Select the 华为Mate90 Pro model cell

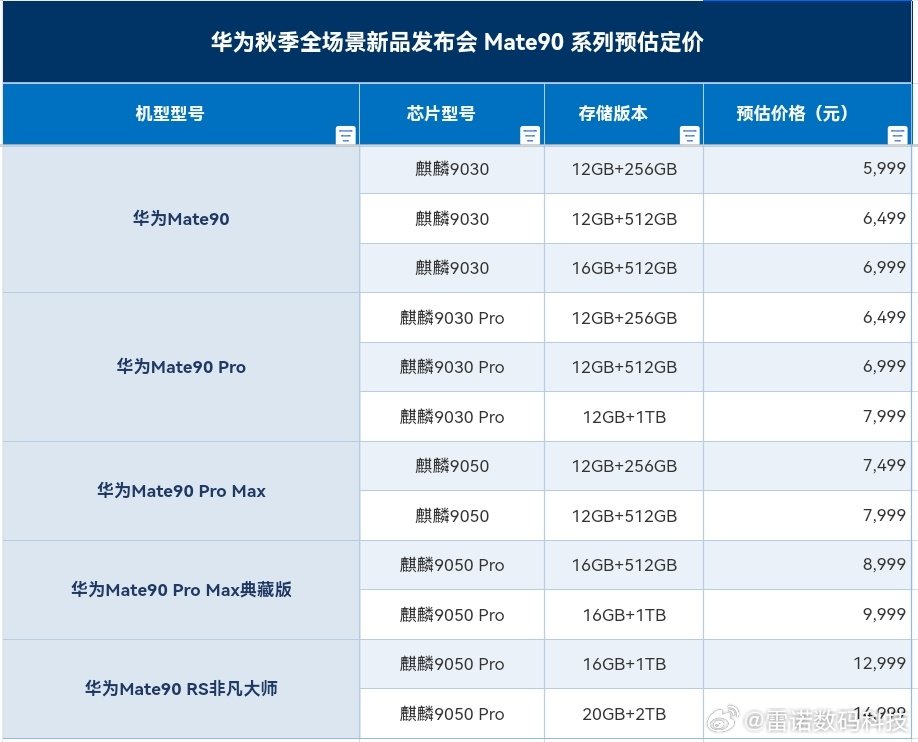click(181, 367)
